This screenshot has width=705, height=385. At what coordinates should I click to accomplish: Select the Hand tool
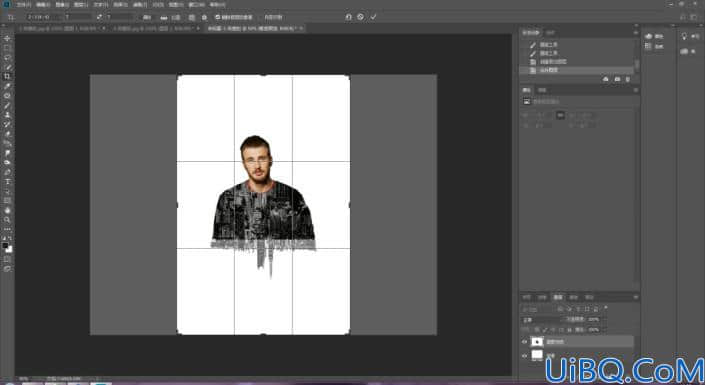pyautogui.click(x=7, y=210)
